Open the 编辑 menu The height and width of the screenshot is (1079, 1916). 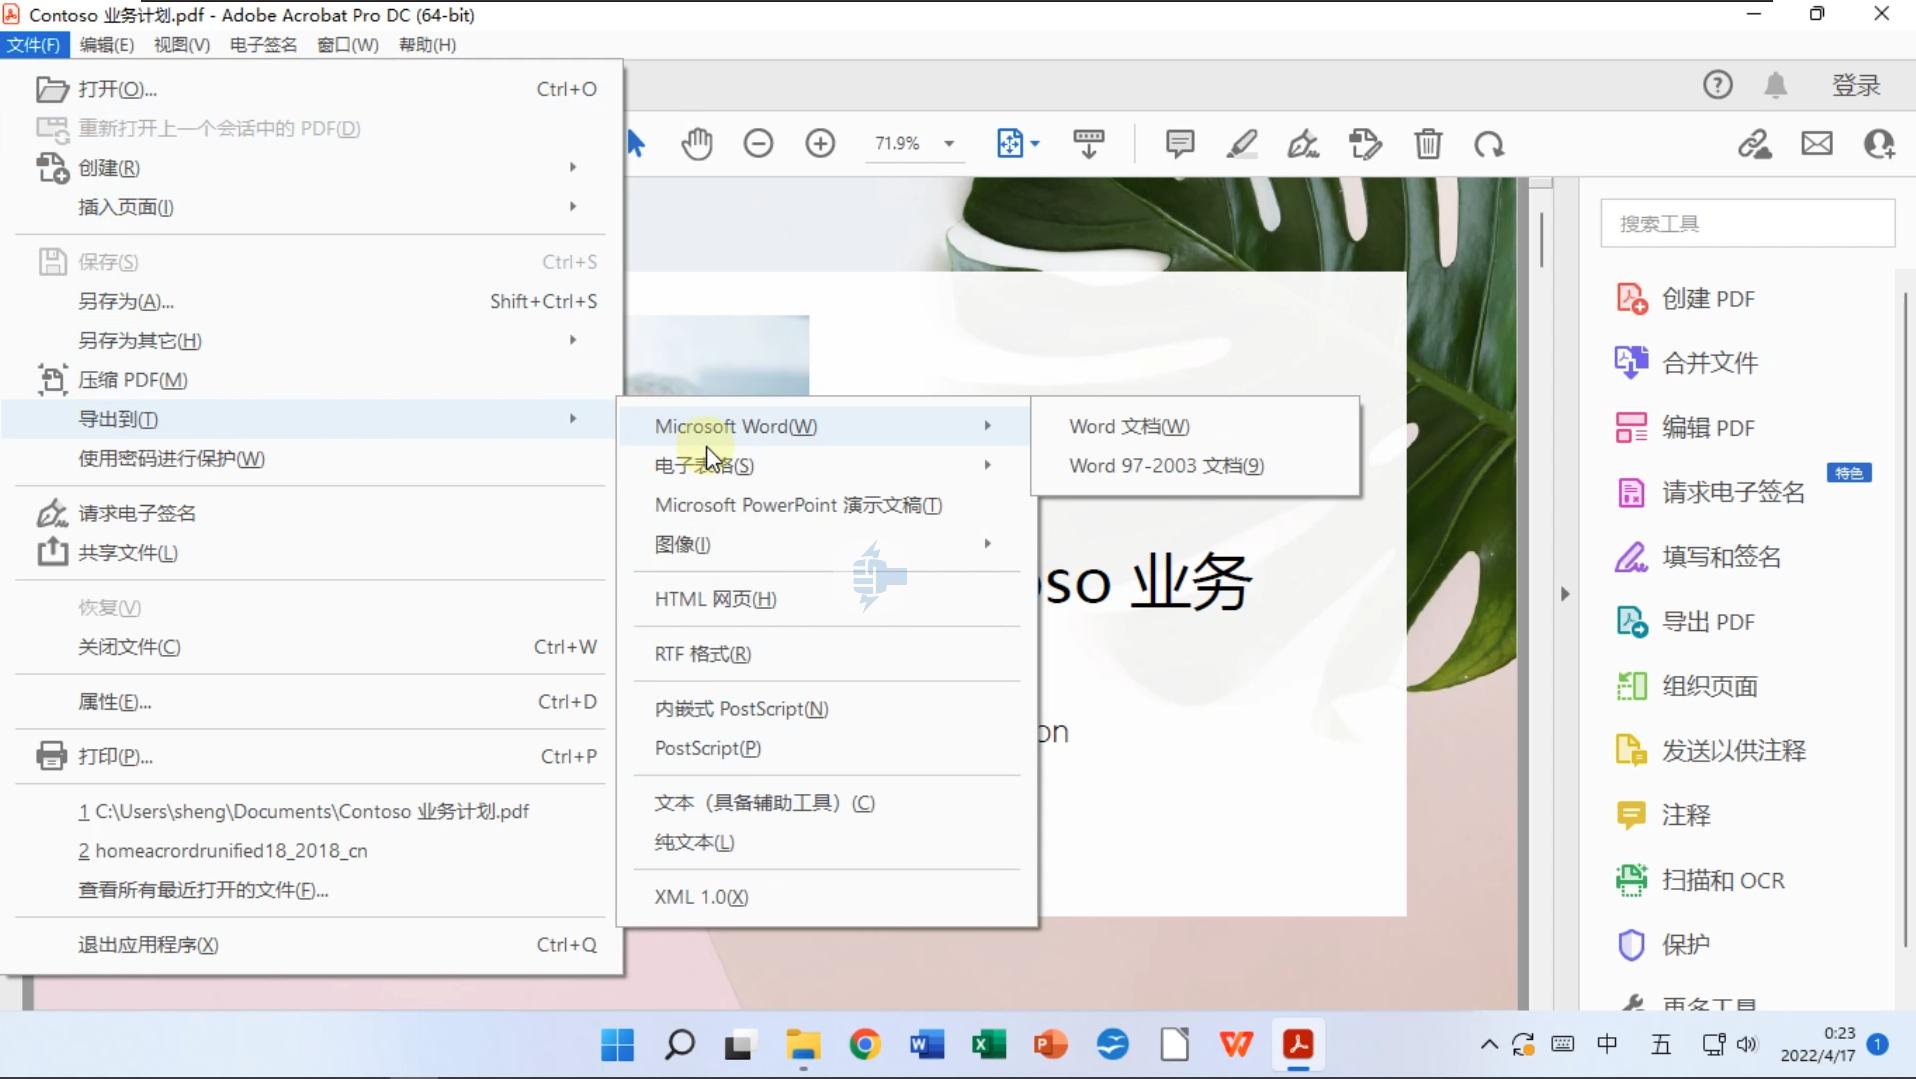click(x=106, y=44)
